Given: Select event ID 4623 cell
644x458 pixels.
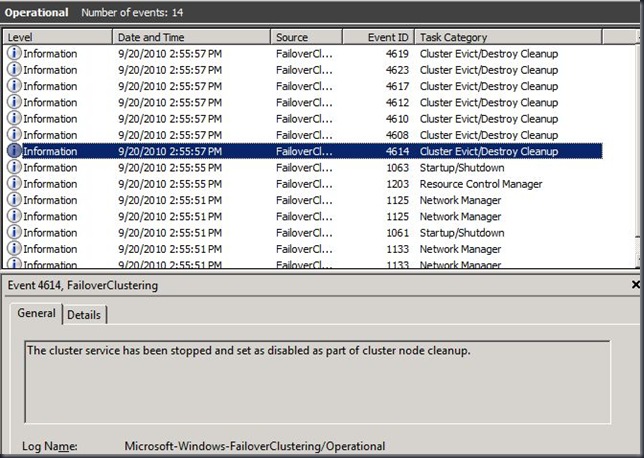Looking at the screenshot, I should click(x=397, y=70).
